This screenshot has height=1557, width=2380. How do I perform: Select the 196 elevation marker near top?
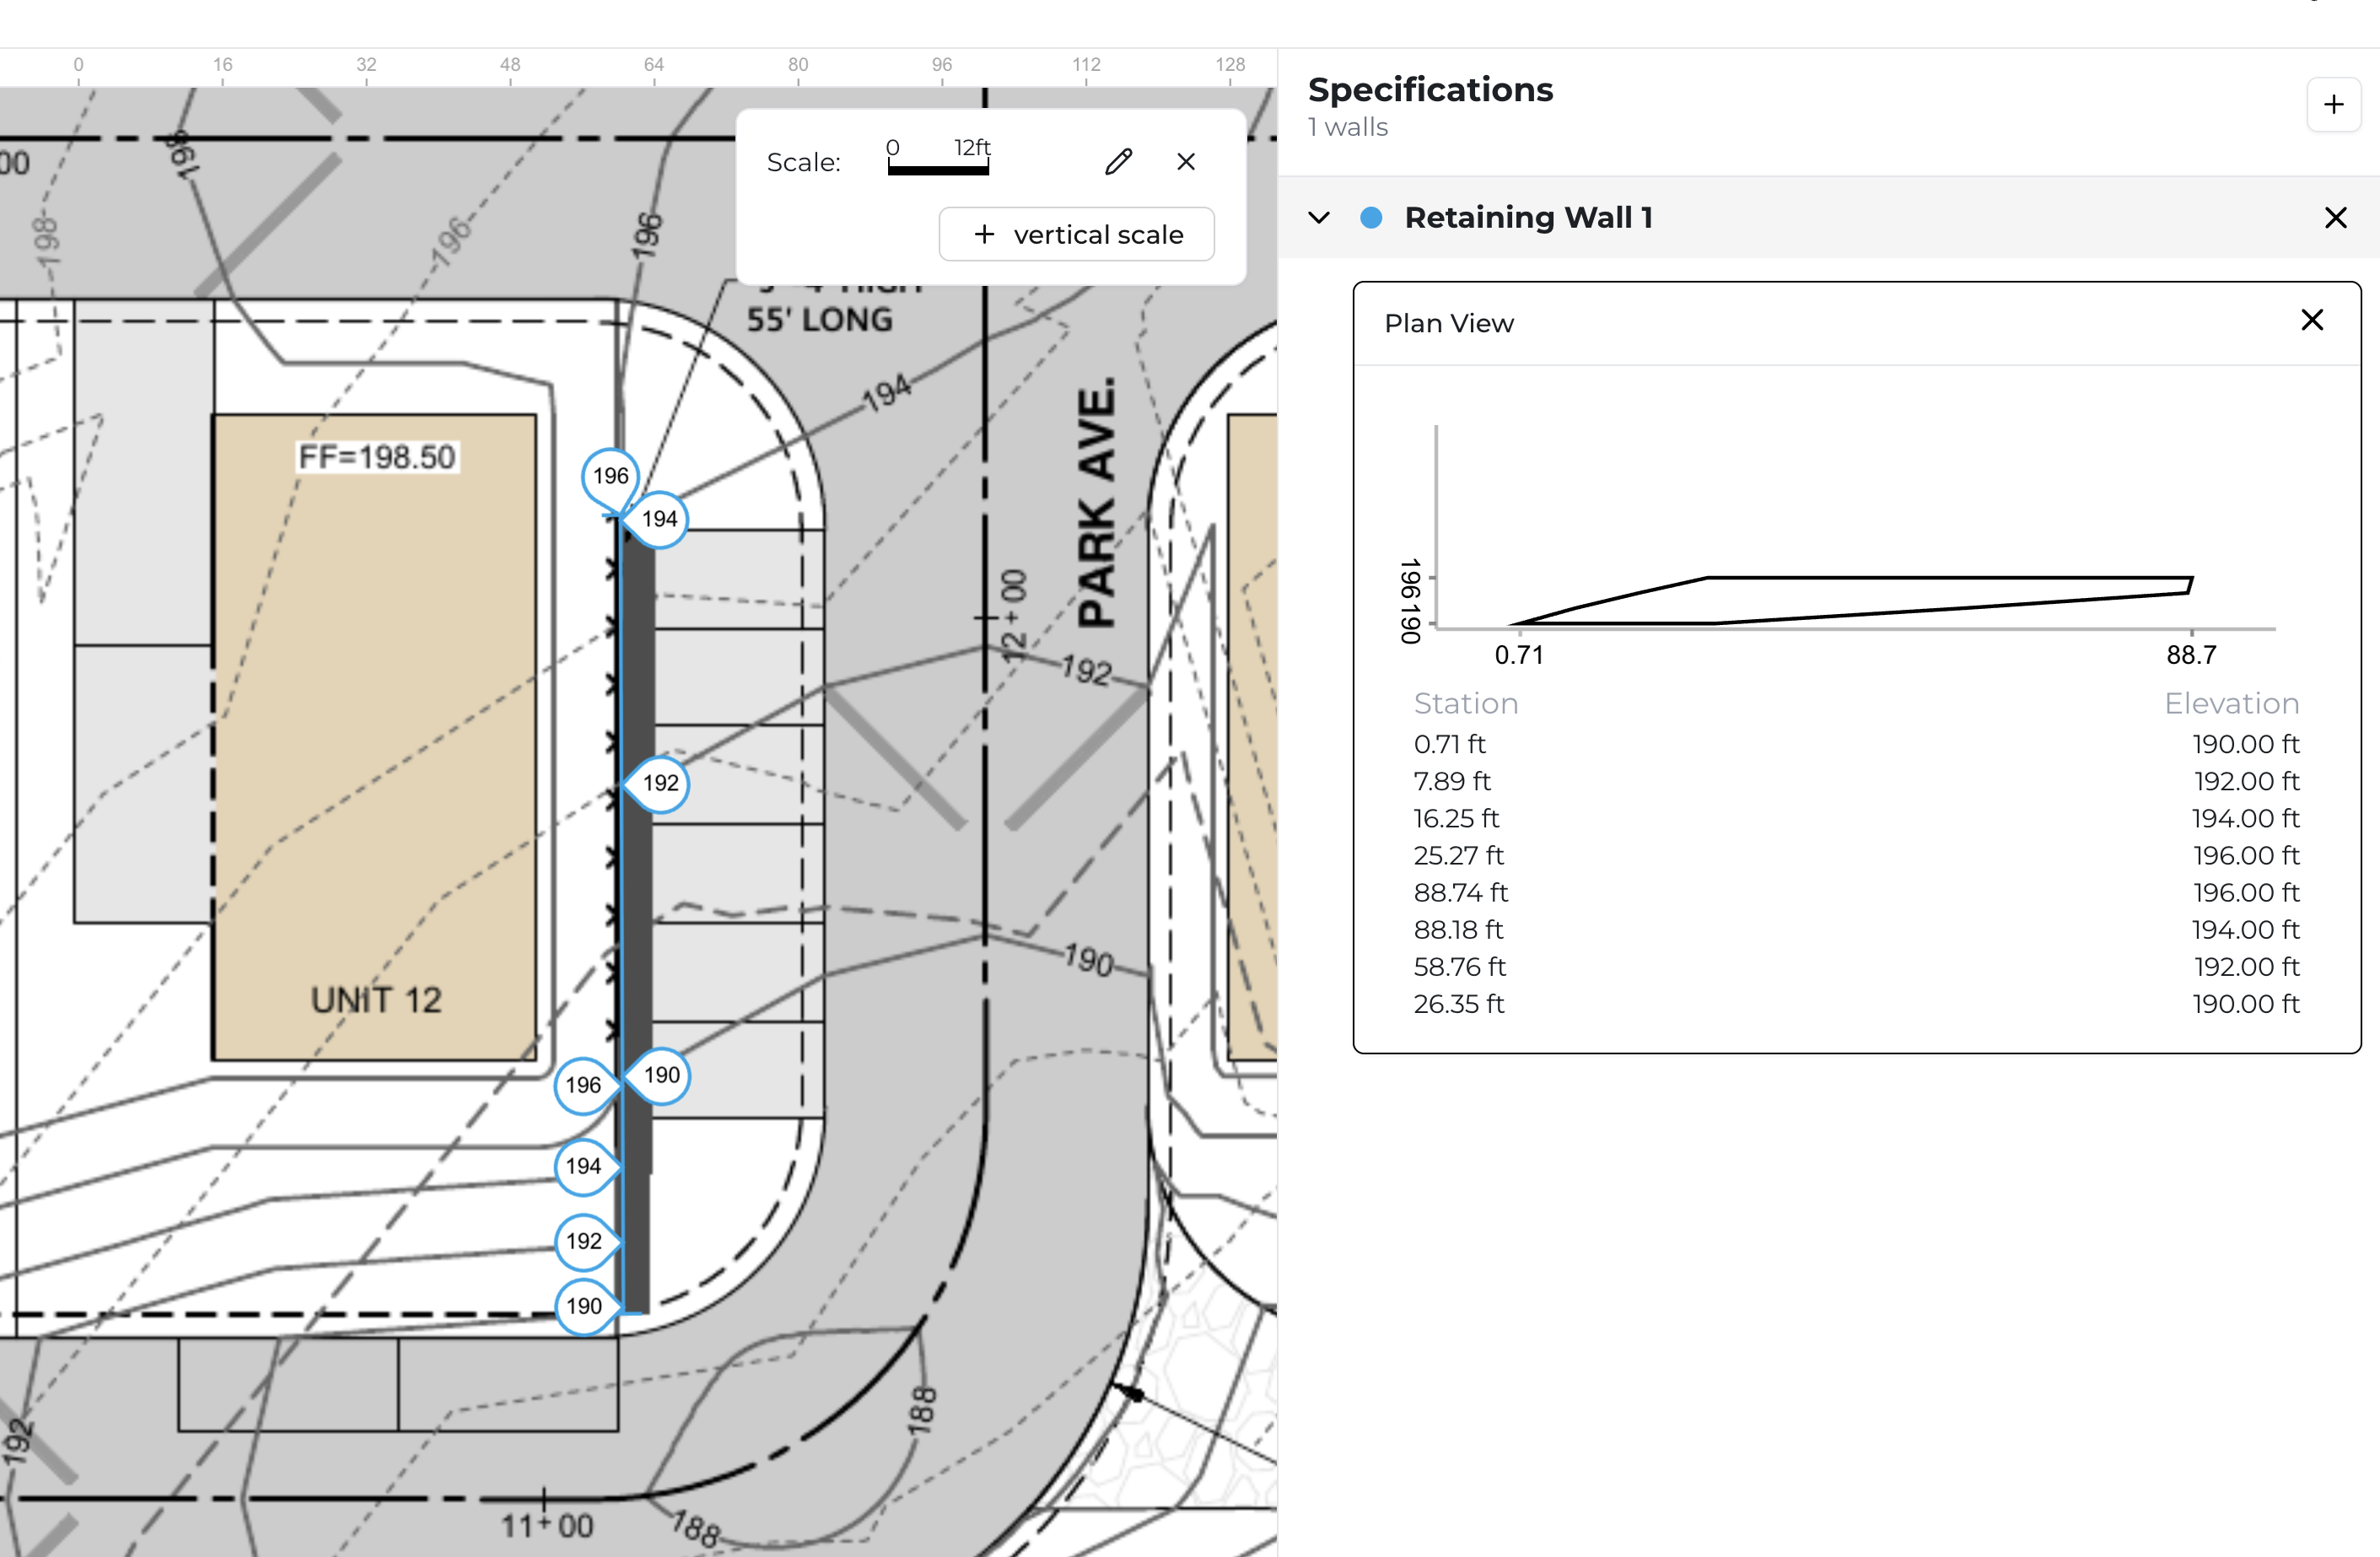[609, 476]
